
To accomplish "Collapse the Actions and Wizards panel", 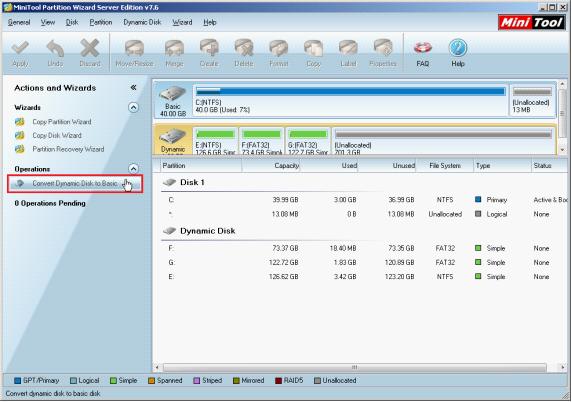I will pos(134,88).
